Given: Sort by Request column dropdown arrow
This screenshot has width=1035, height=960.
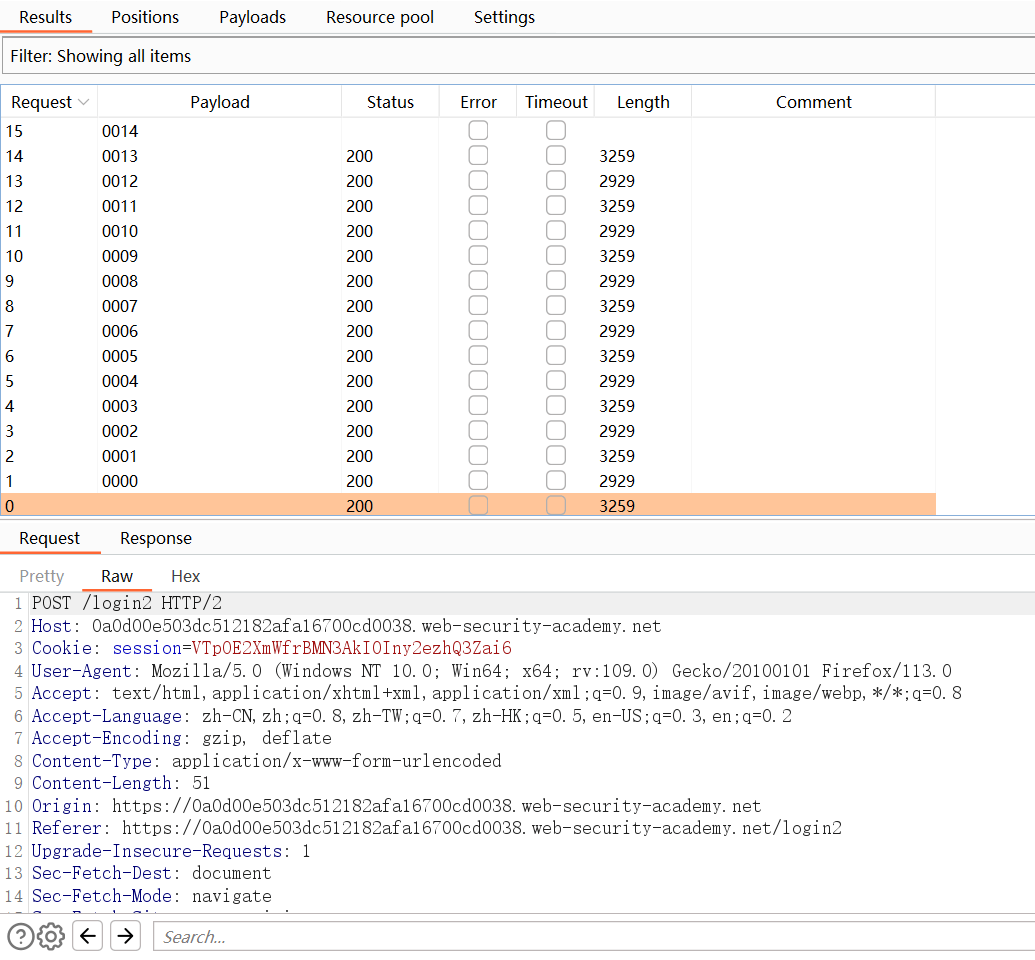Looking at the screenshot, I should 84,102.
